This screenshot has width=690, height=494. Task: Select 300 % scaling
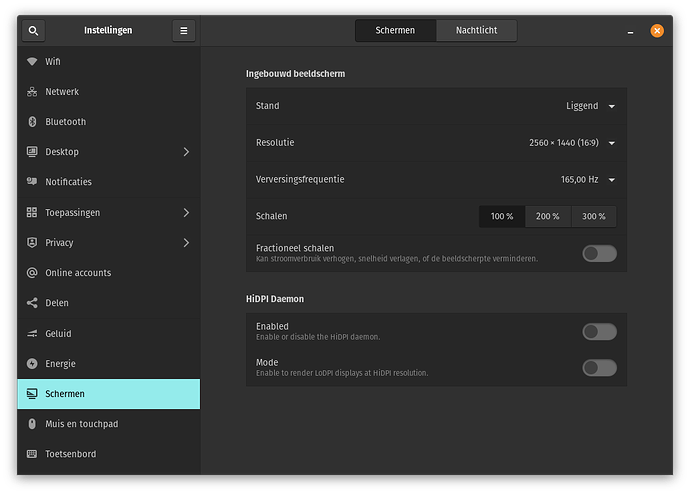[594, 216]
